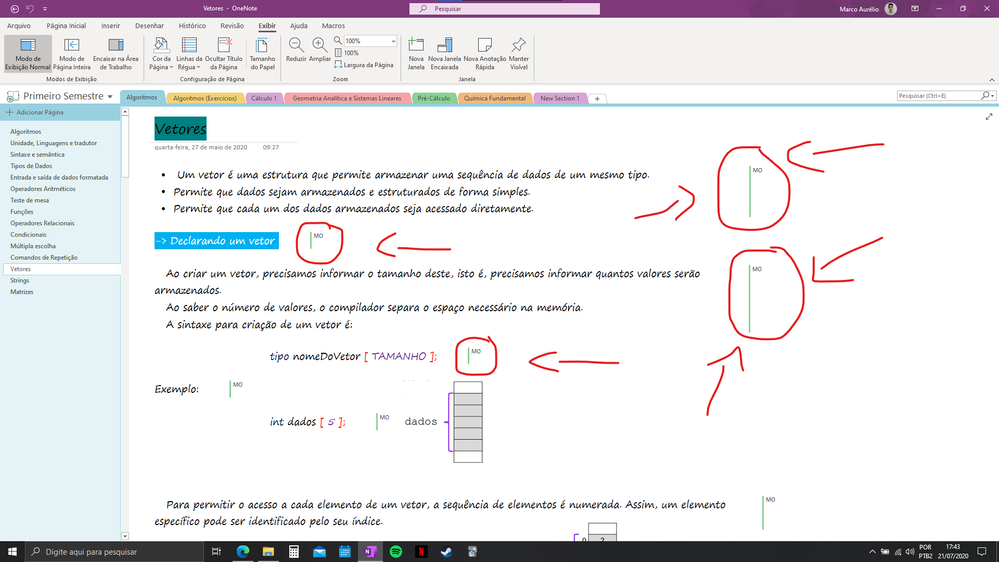Open the Histórico ribbon tab

tap(192, 25)
